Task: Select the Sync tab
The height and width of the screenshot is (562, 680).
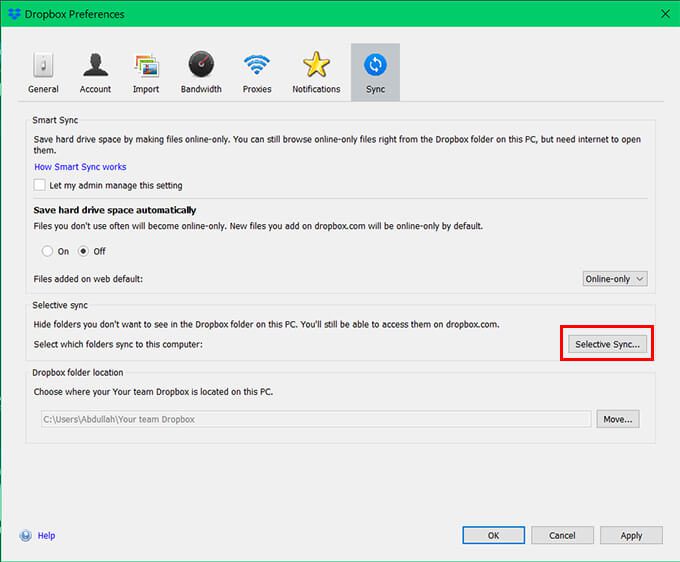Action: click(375, 72)
